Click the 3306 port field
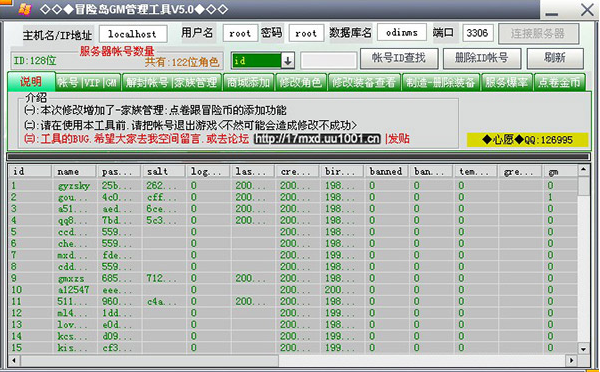Screen dimensions: 600x372 478,33
